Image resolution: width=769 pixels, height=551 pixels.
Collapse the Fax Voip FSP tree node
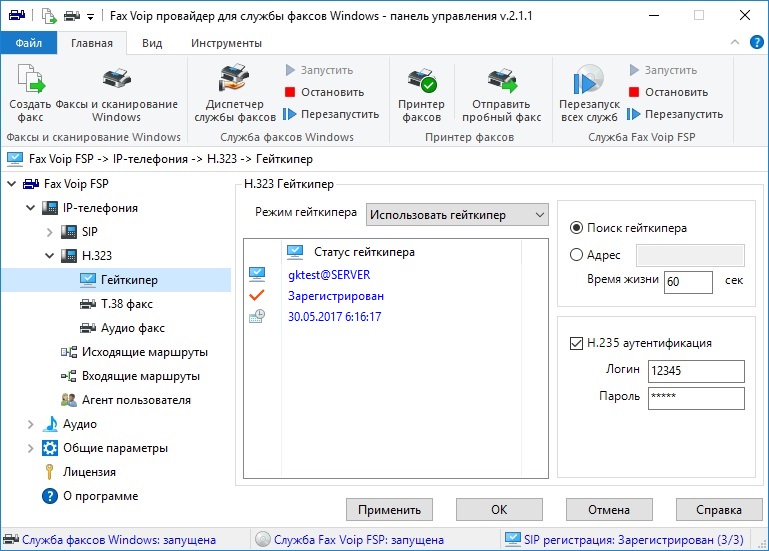12,184
